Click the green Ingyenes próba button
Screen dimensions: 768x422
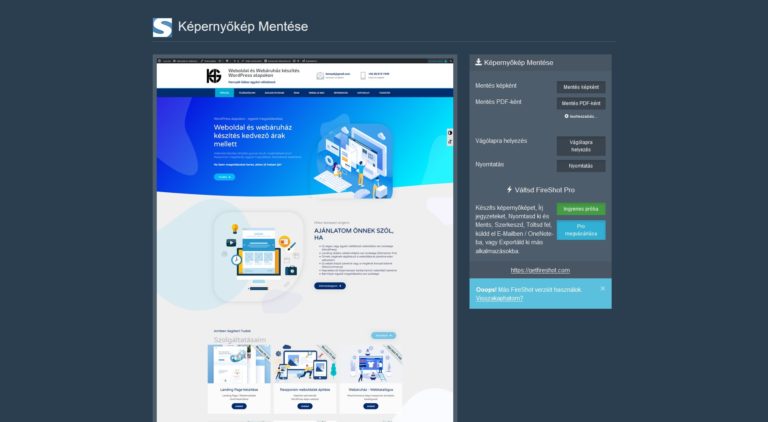581,209
